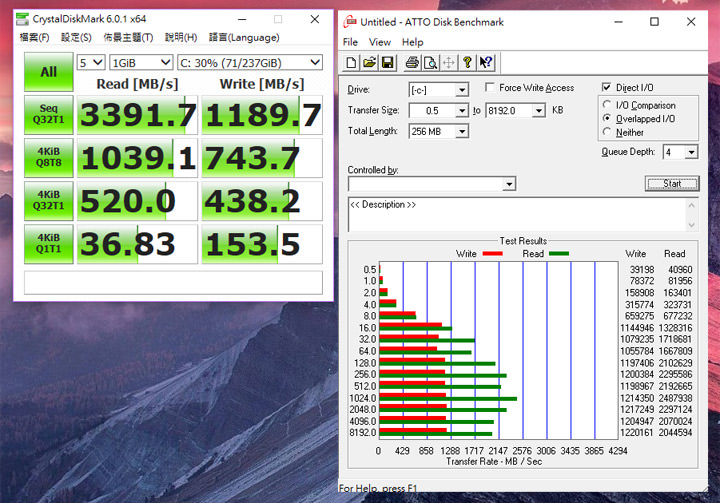Viewport: 720px width, 503px height.
Task: Open the Language menu in CrystalDiskMark
Action: (244, 38)
